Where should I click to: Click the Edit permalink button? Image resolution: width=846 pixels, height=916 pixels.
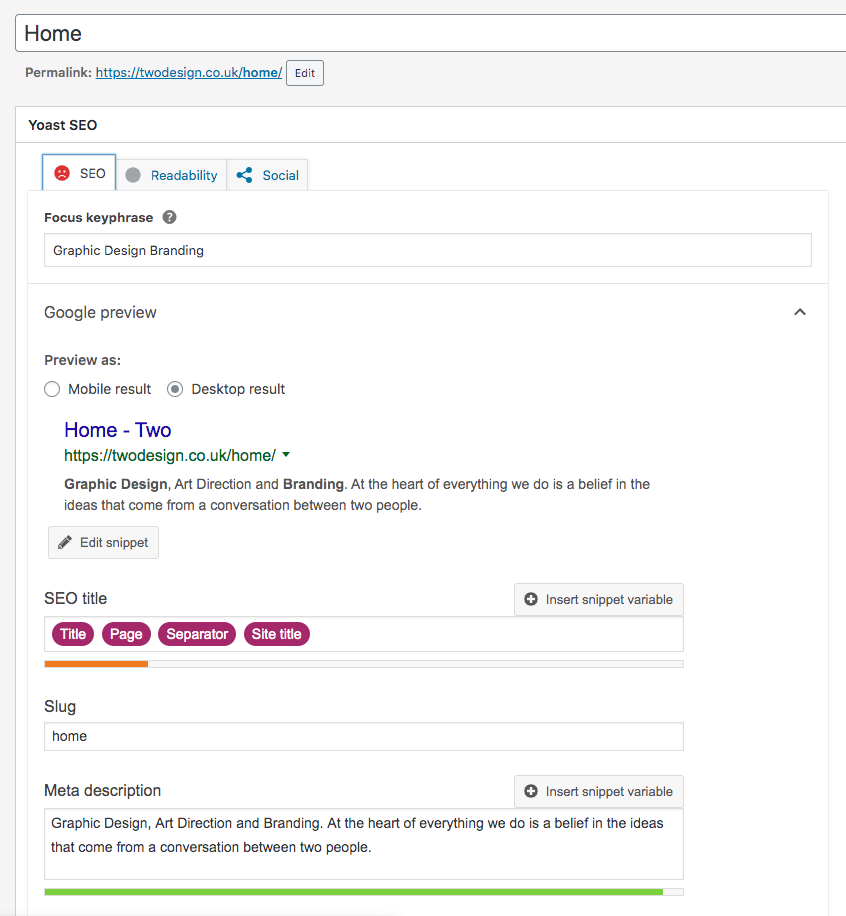click(x=304, y=73)
